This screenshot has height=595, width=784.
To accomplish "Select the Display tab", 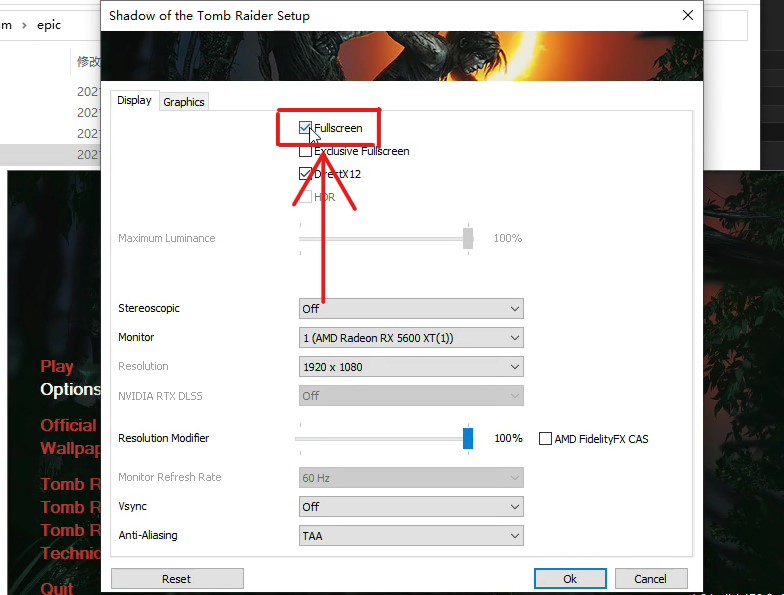I will click(x=134, y=100).
